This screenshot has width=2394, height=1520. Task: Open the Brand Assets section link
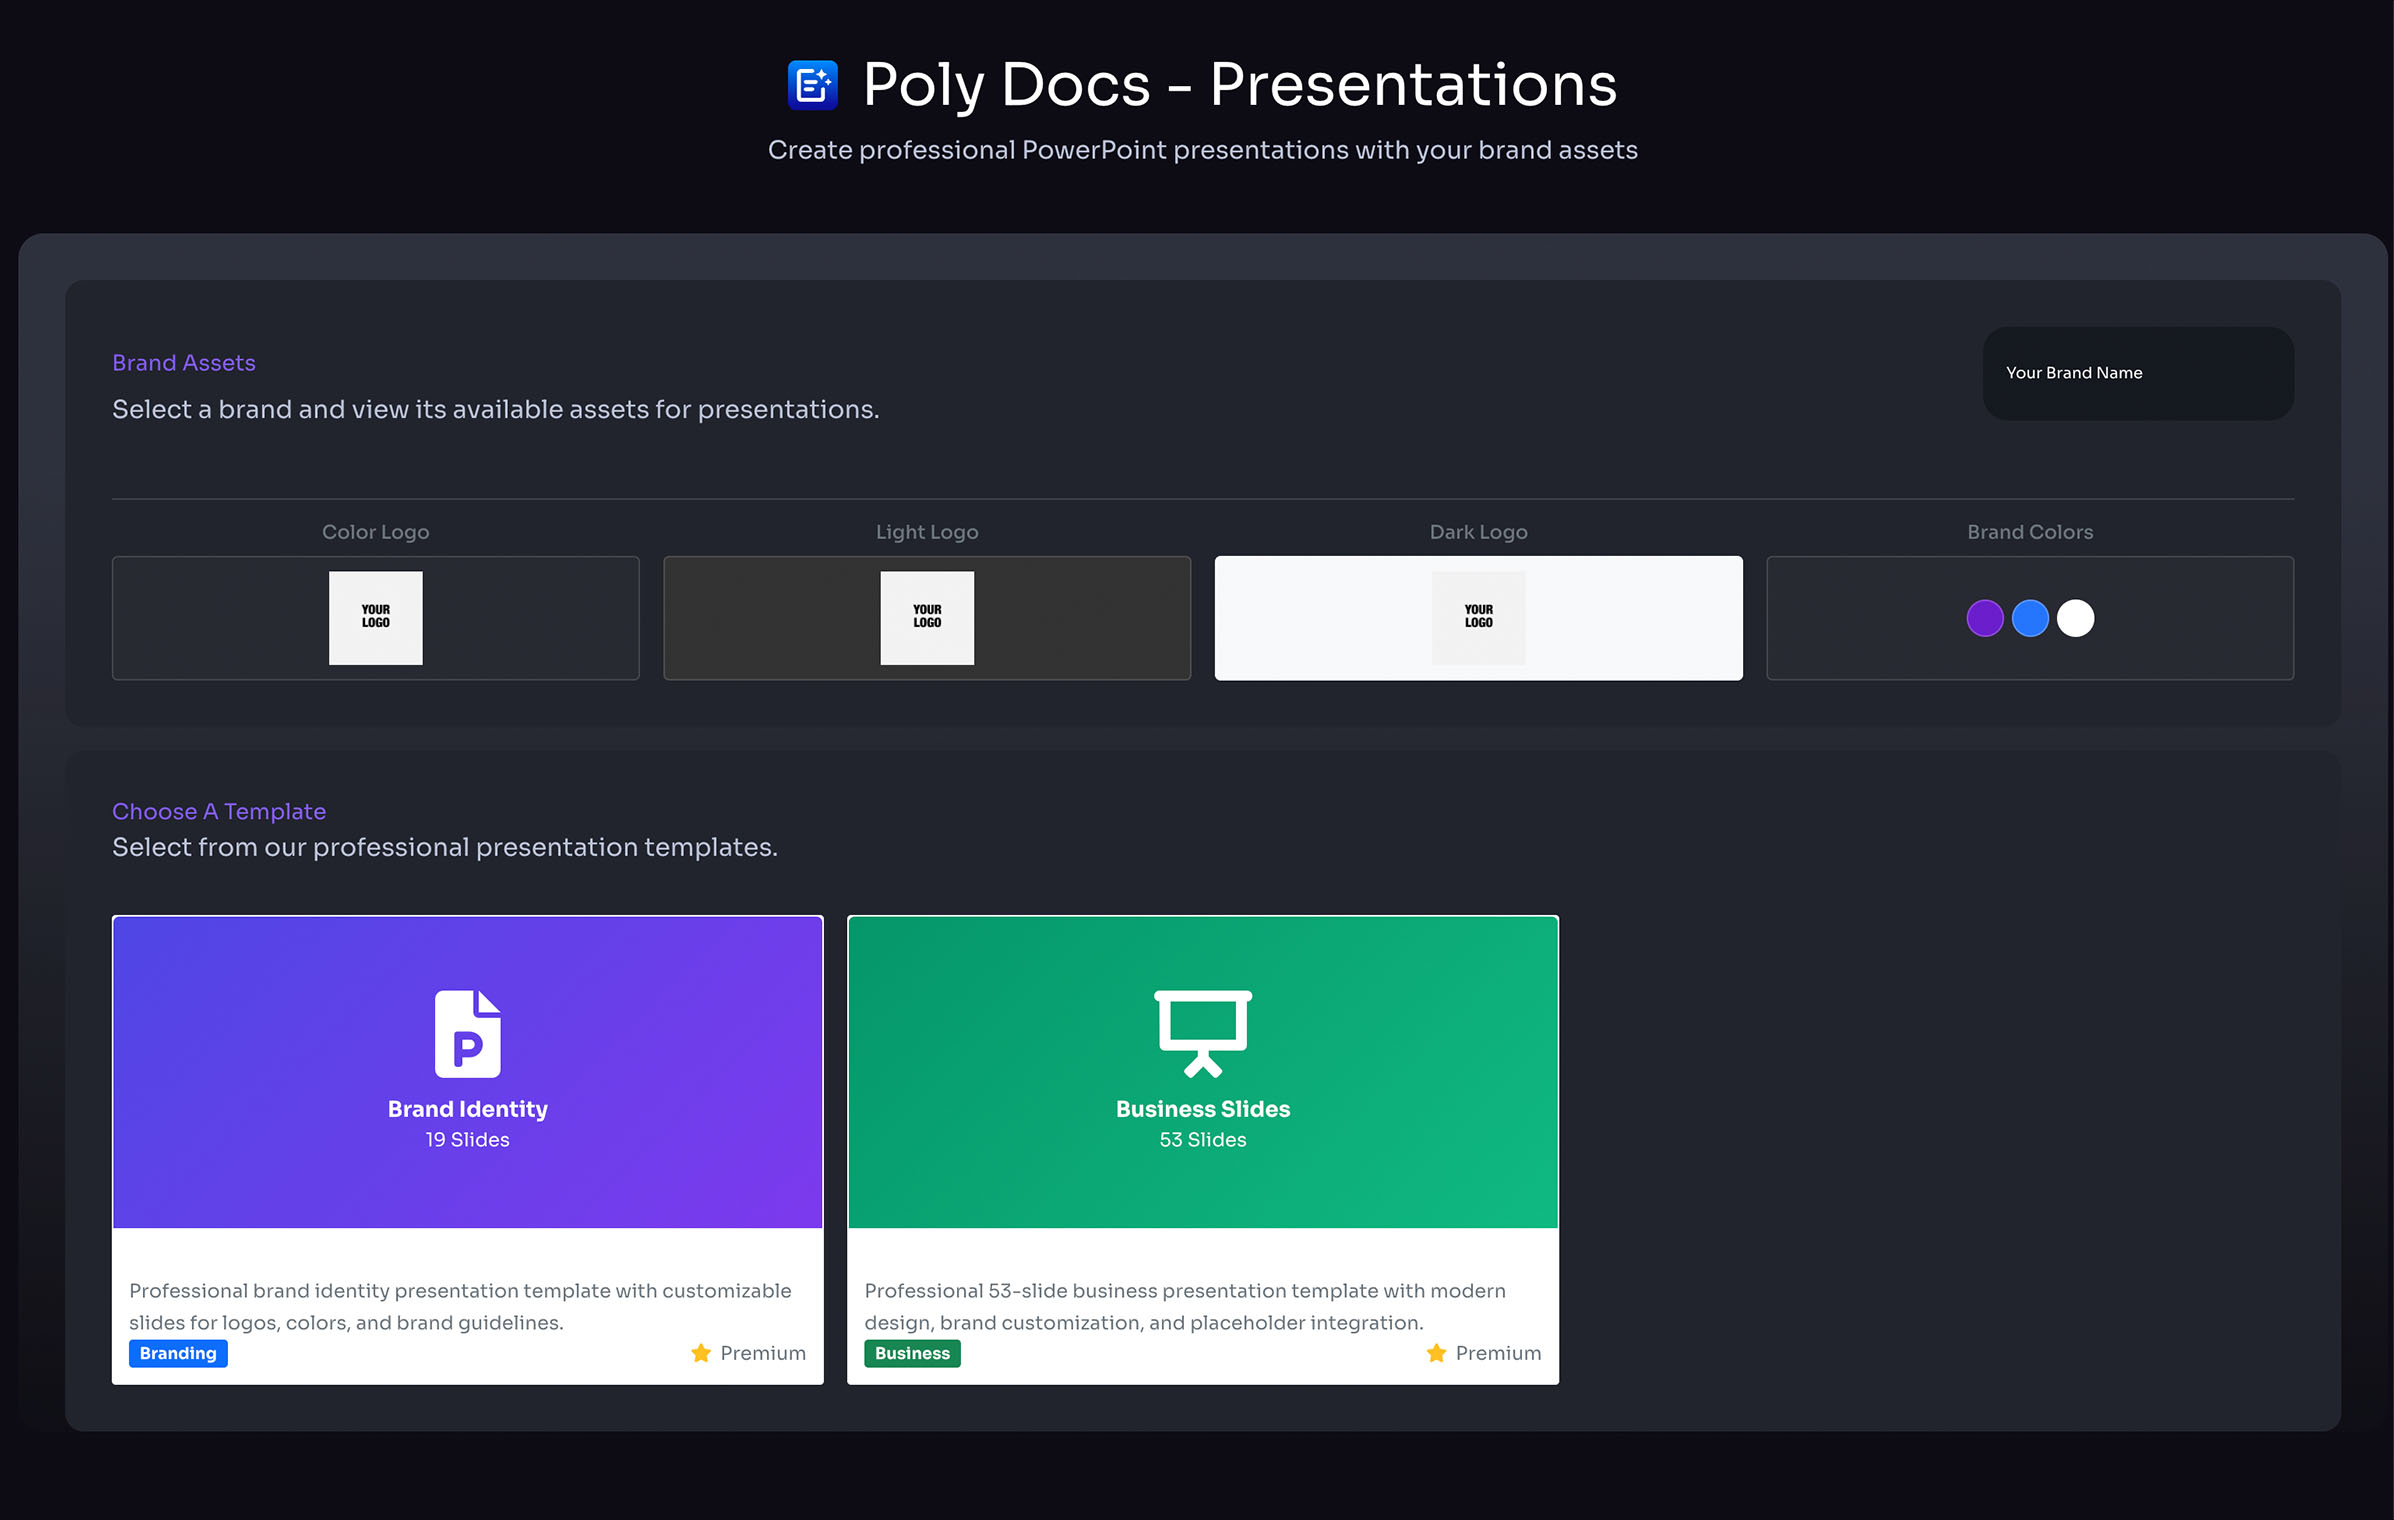tap(184, 362)
